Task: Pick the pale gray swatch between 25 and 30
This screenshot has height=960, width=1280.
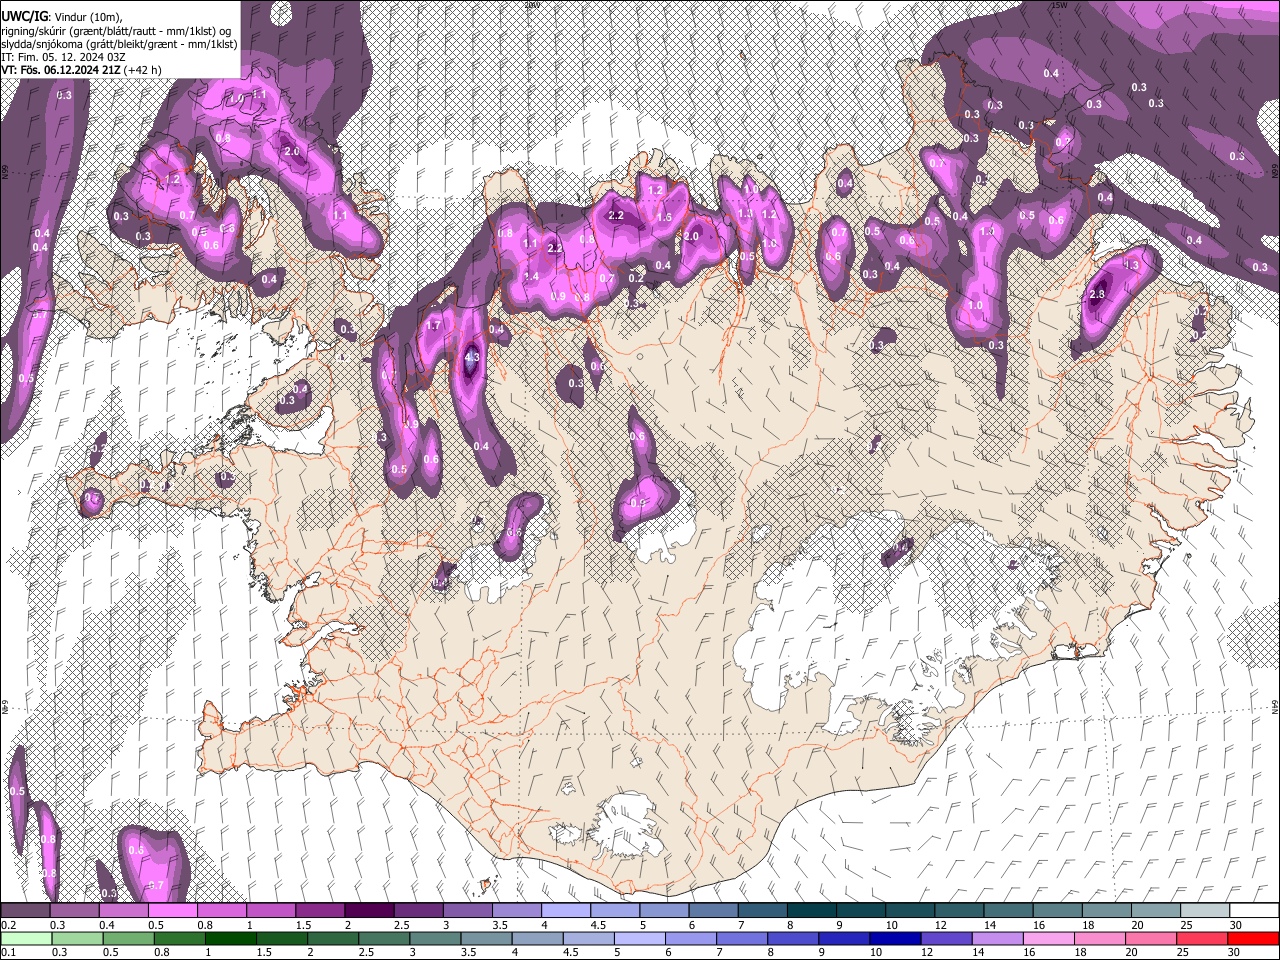Action: [1206, 911]
